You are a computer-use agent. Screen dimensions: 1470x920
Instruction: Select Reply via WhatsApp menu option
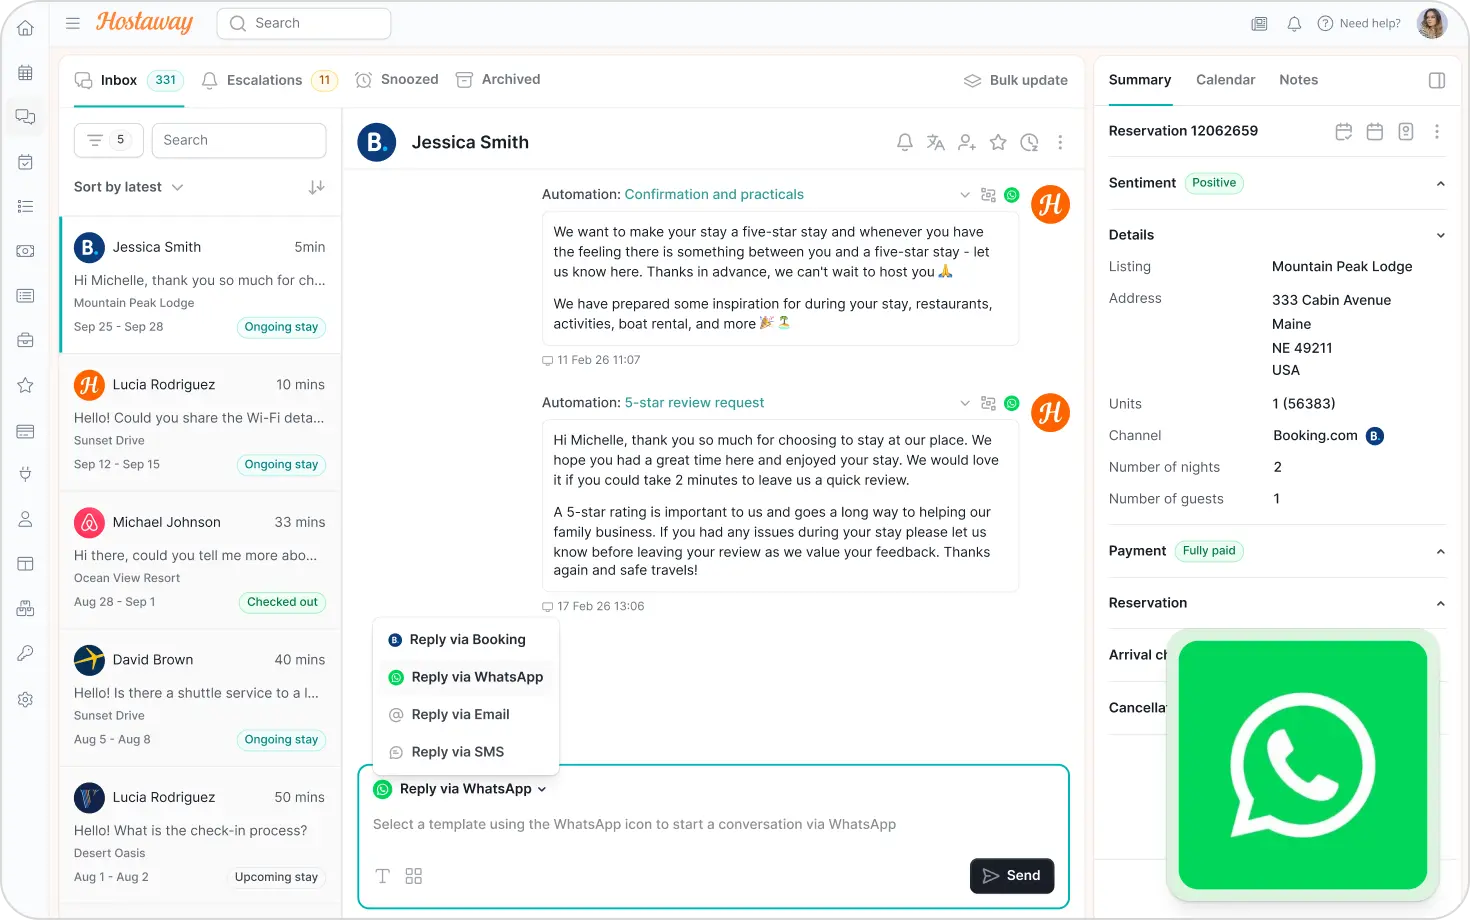(466, 677)
